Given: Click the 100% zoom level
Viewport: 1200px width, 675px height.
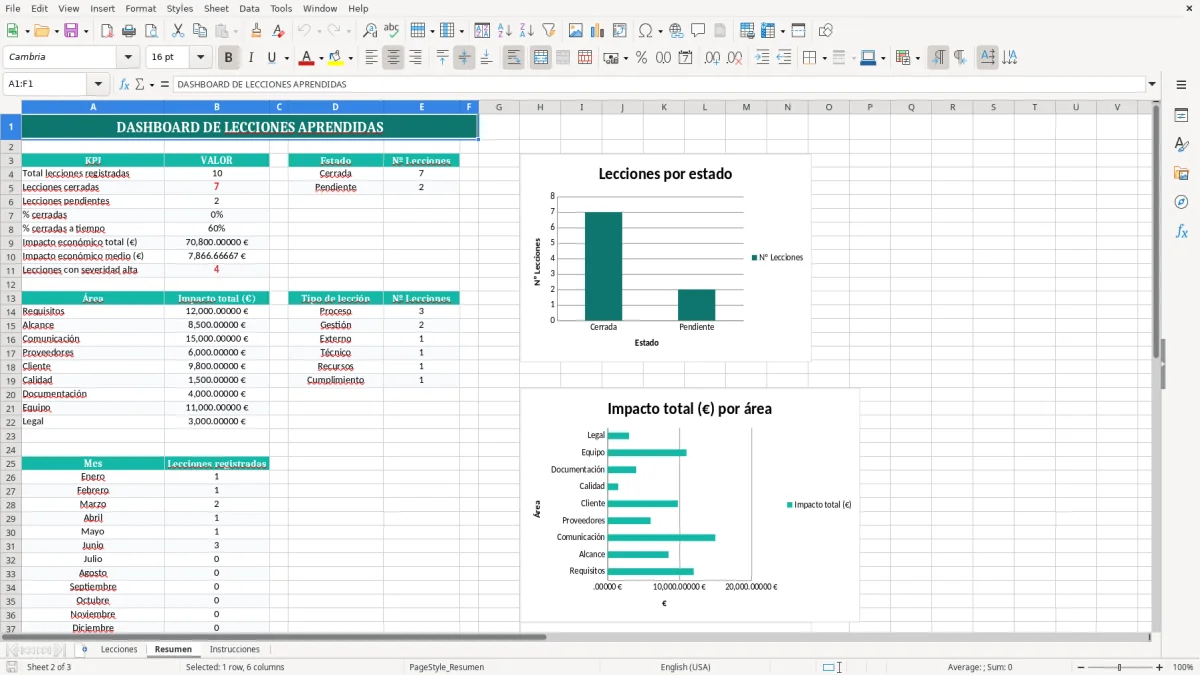Looking at the screenshot, I should tap(1183, 667).
